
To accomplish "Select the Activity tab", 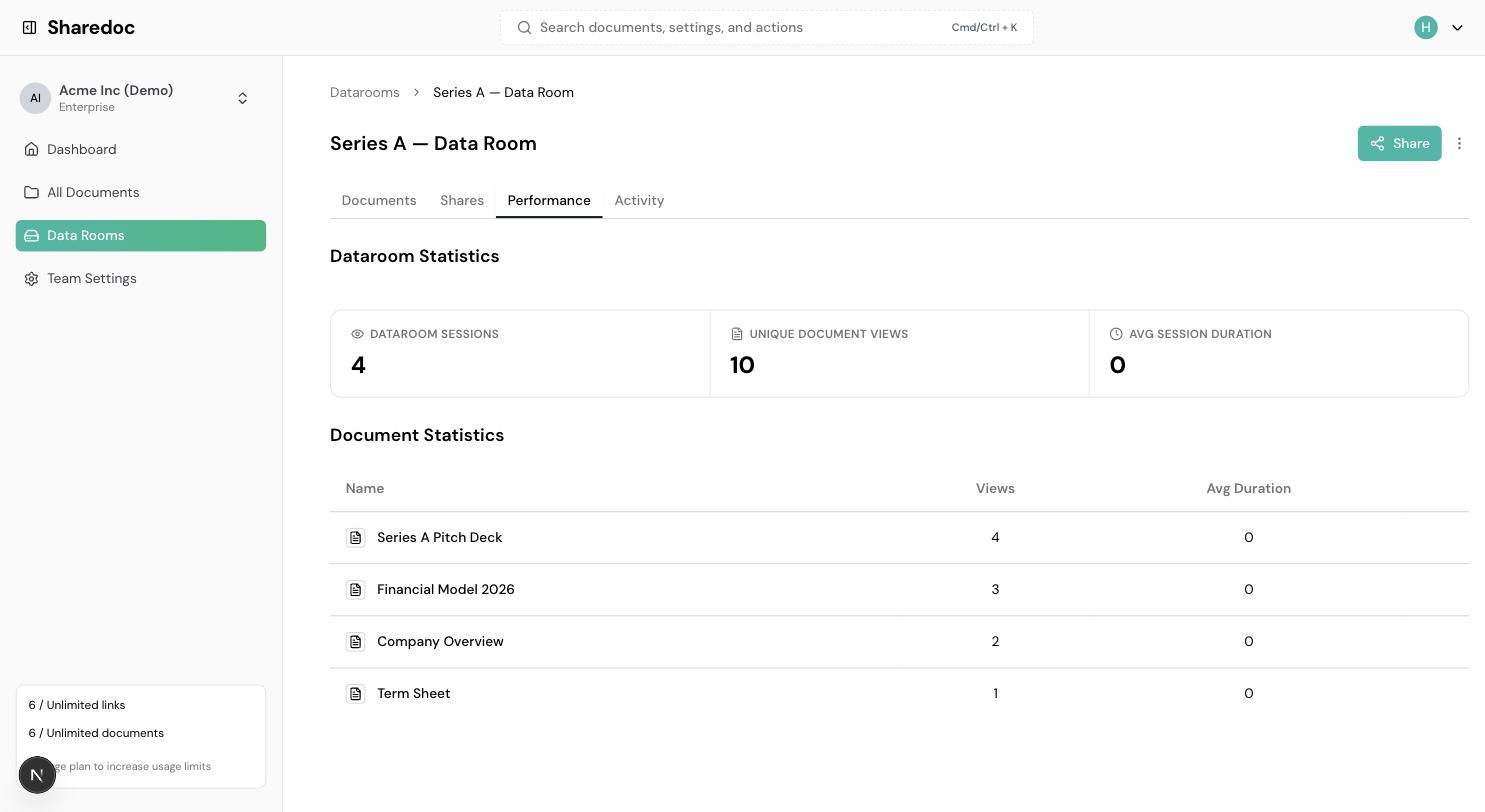I will click(639, 201).
